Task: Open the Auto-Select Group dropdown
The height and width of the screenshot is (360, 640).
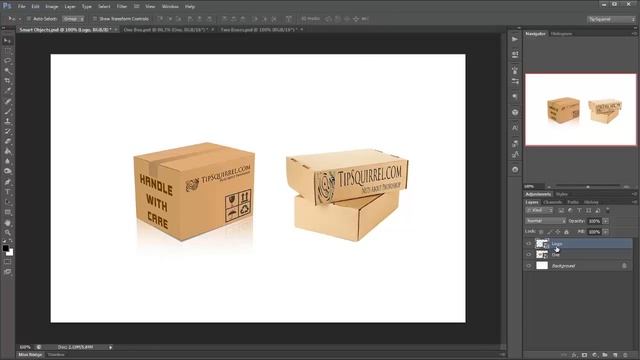Action: pyautogui.click(x=73, y=19)
